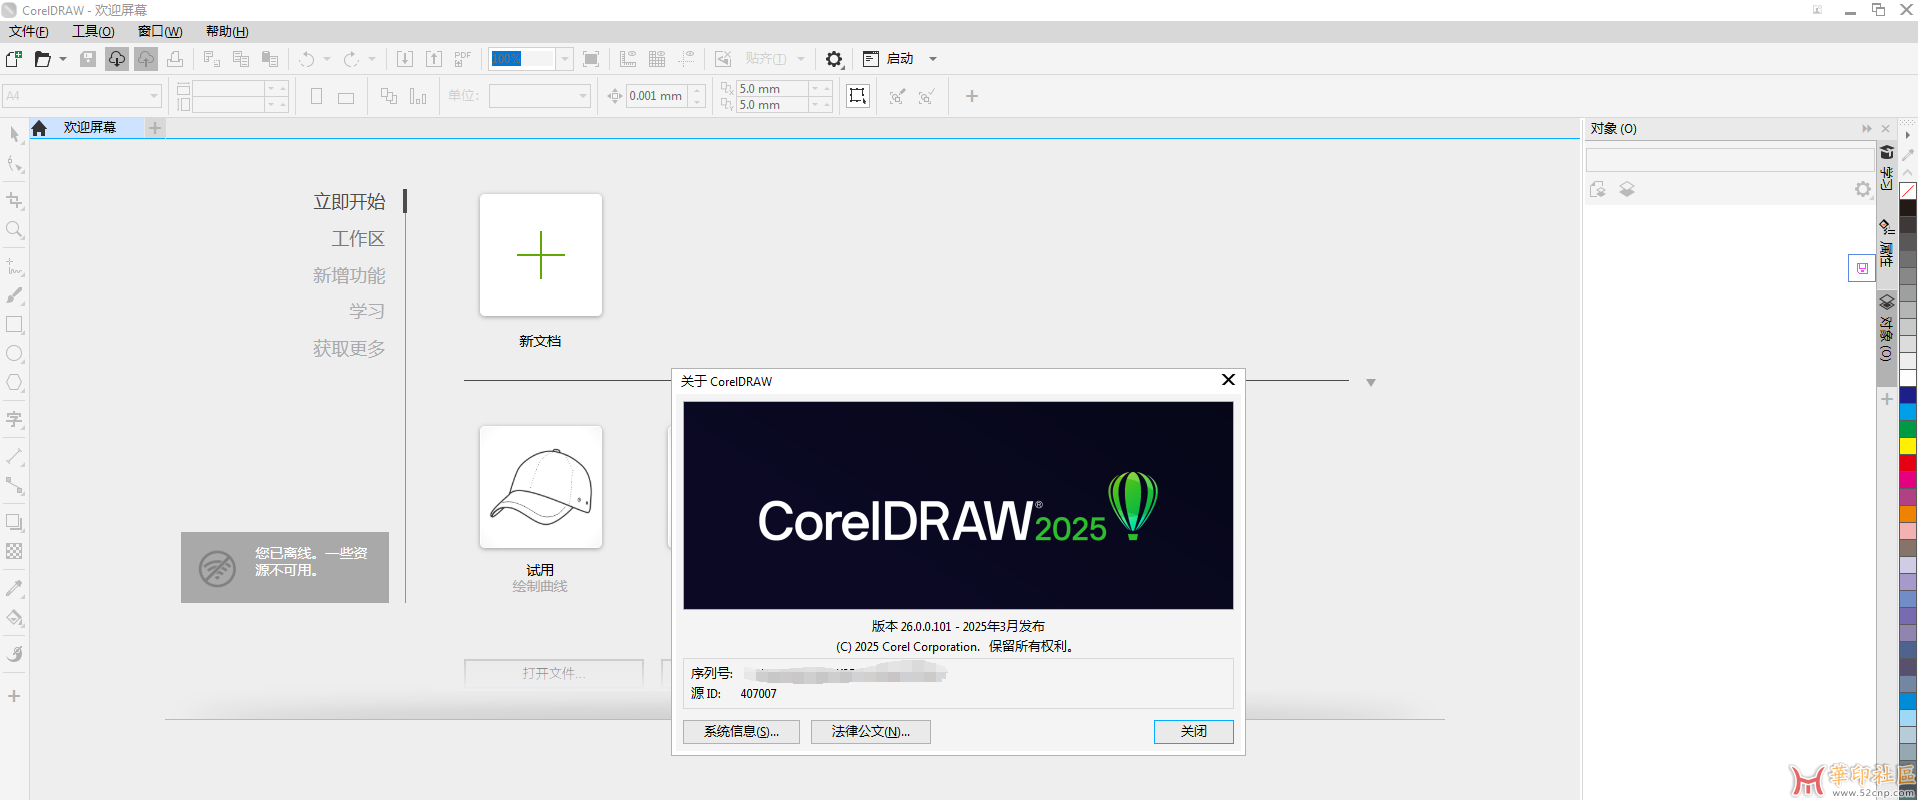Expand the triangle right of templates divider

coord(1371,383)
